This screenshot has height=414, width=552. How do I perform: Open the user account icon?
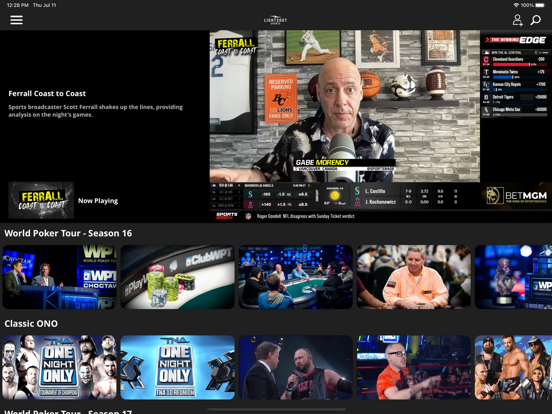coord(517,20)
